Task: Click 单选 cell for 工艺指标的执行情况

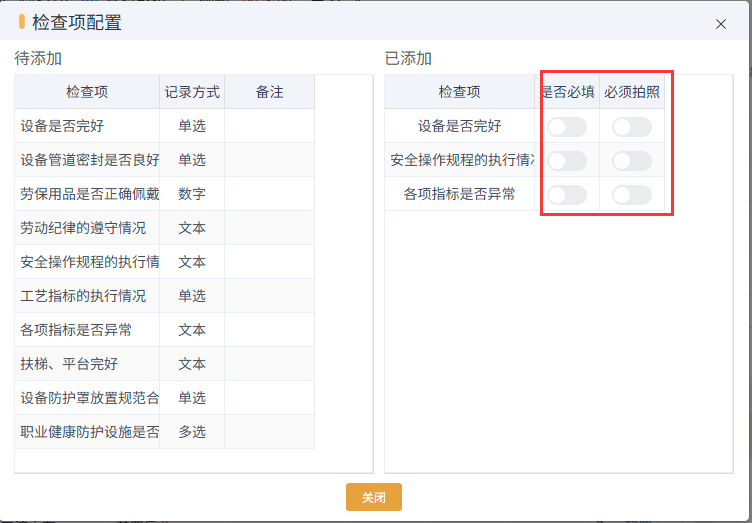Action: (192, 296)
